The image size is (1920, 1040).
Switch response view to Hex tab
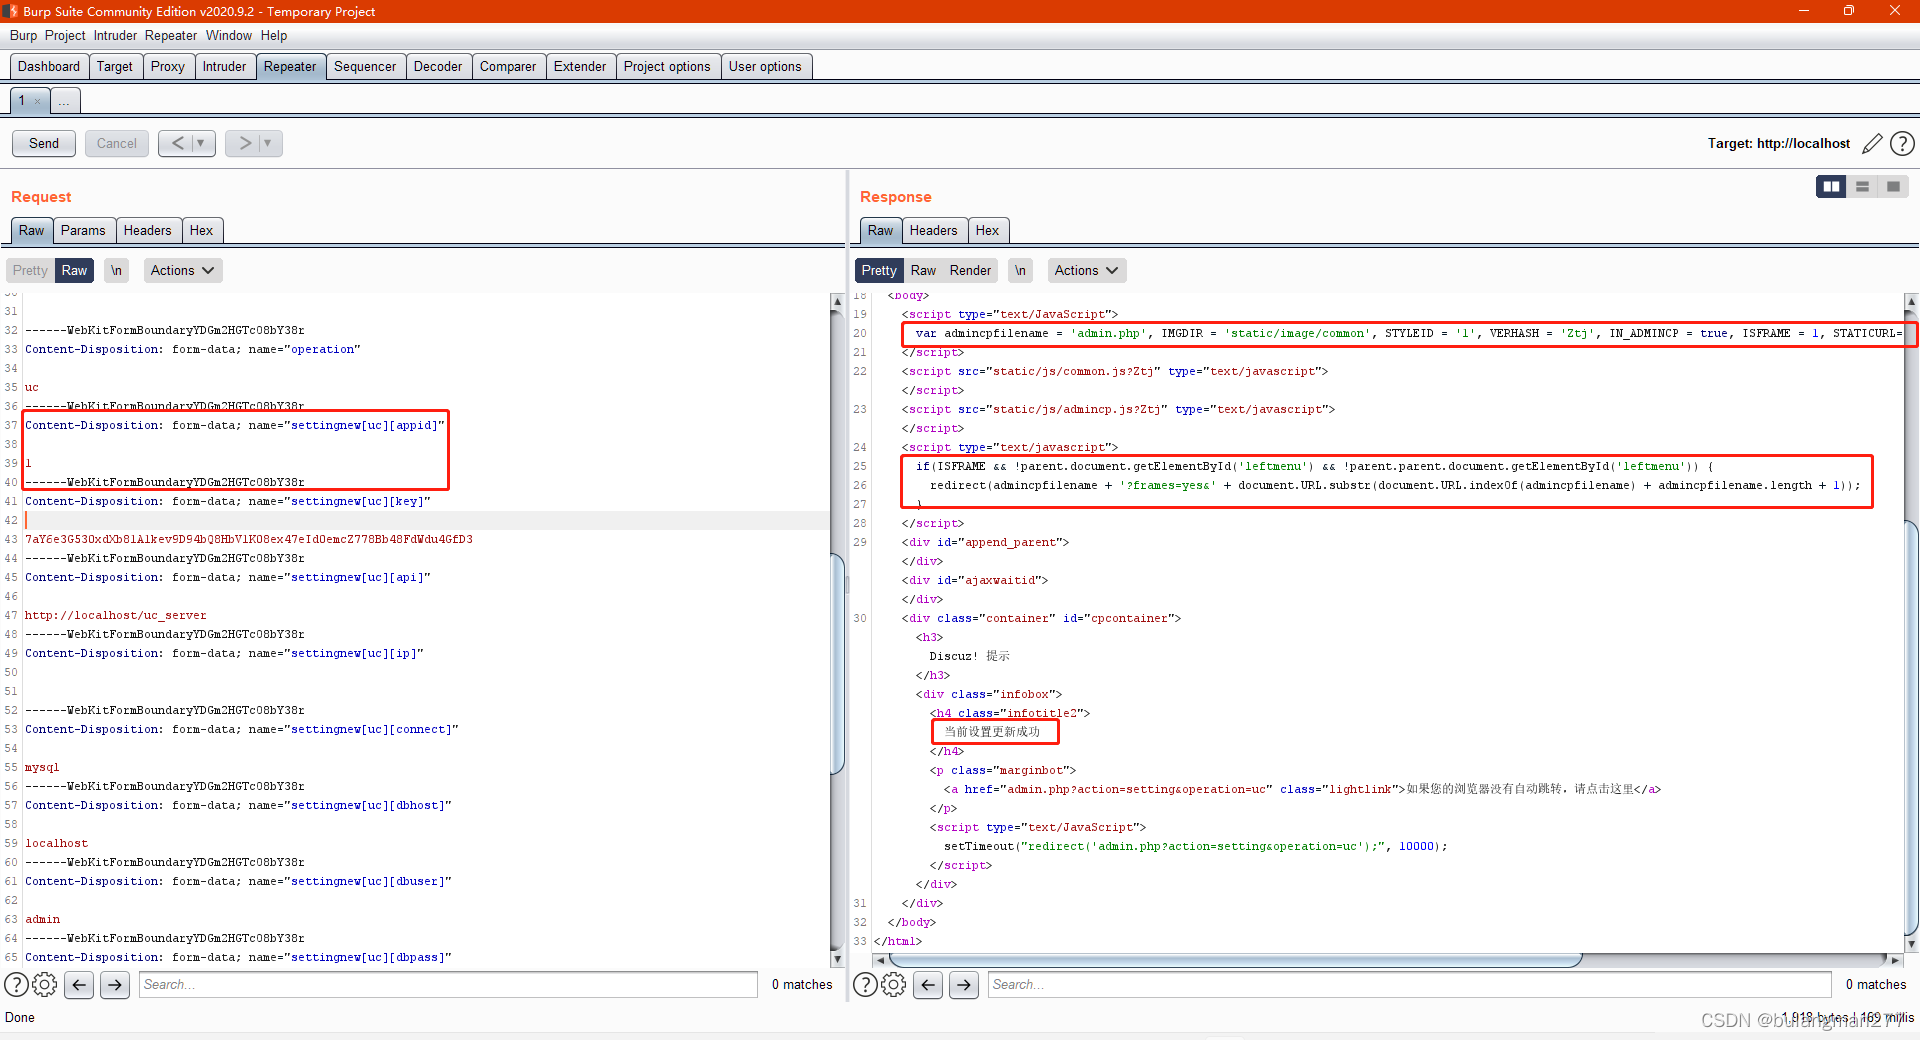coord(987,230)
